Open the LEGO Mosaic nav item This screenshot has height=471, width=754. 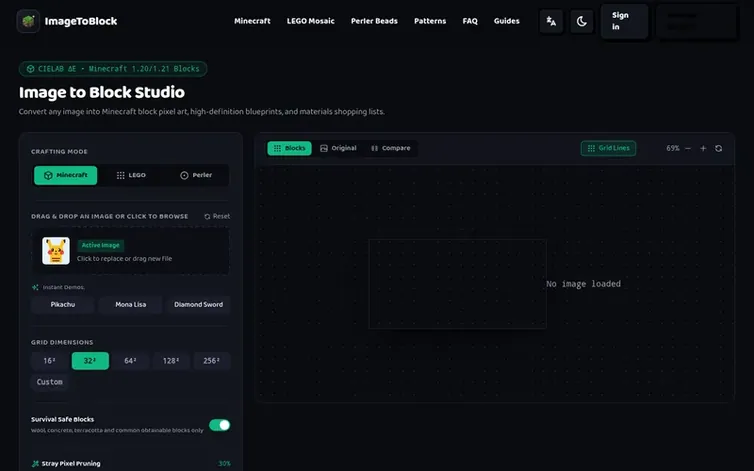pyautogui.click(x=311, y=21)
